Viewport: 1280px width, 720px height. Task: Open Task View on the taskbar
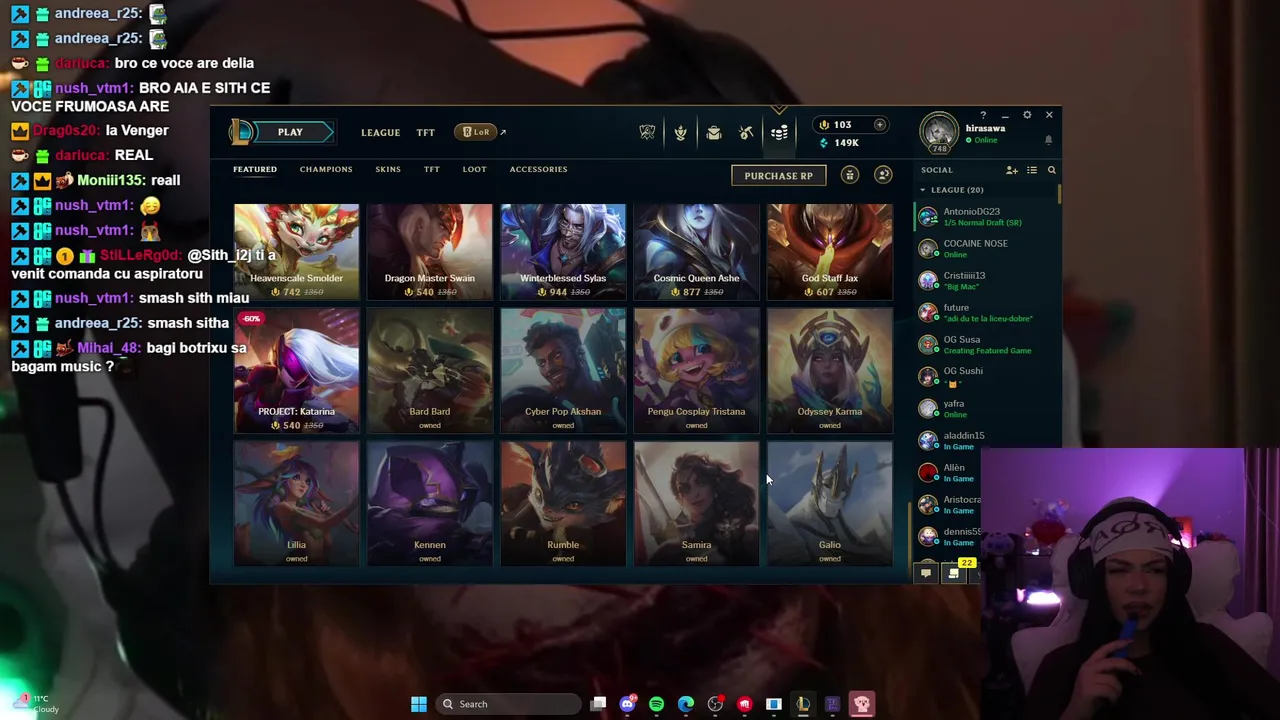[x=598, y=704]
